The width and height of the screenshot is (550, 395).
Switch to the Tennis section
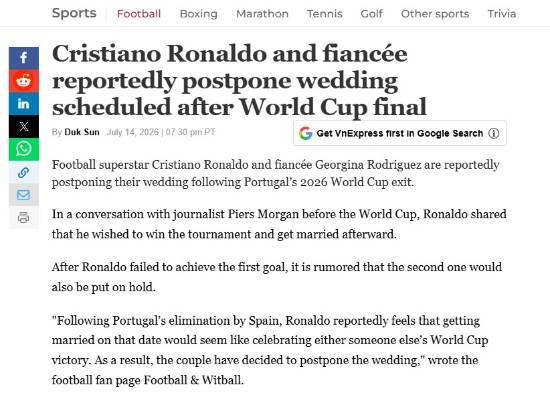coord(324,14)
